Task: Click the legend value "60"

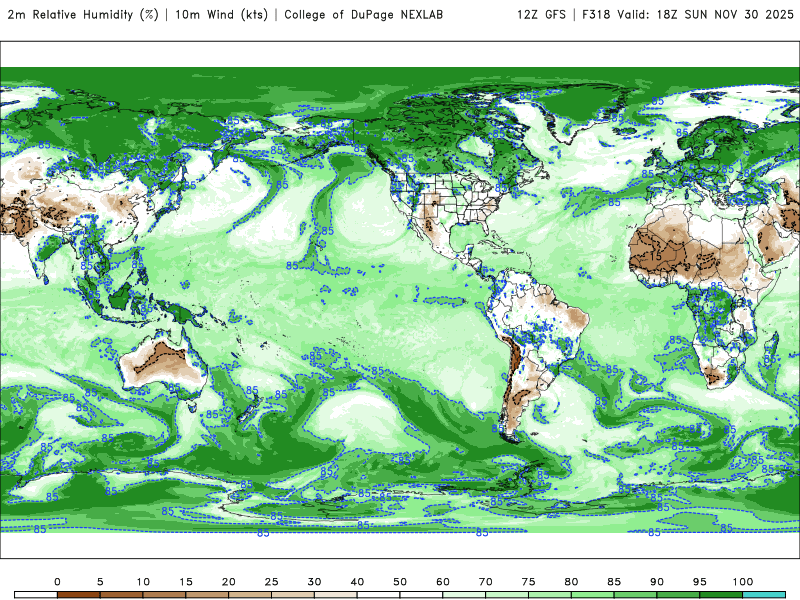Action: coord(443,582)
